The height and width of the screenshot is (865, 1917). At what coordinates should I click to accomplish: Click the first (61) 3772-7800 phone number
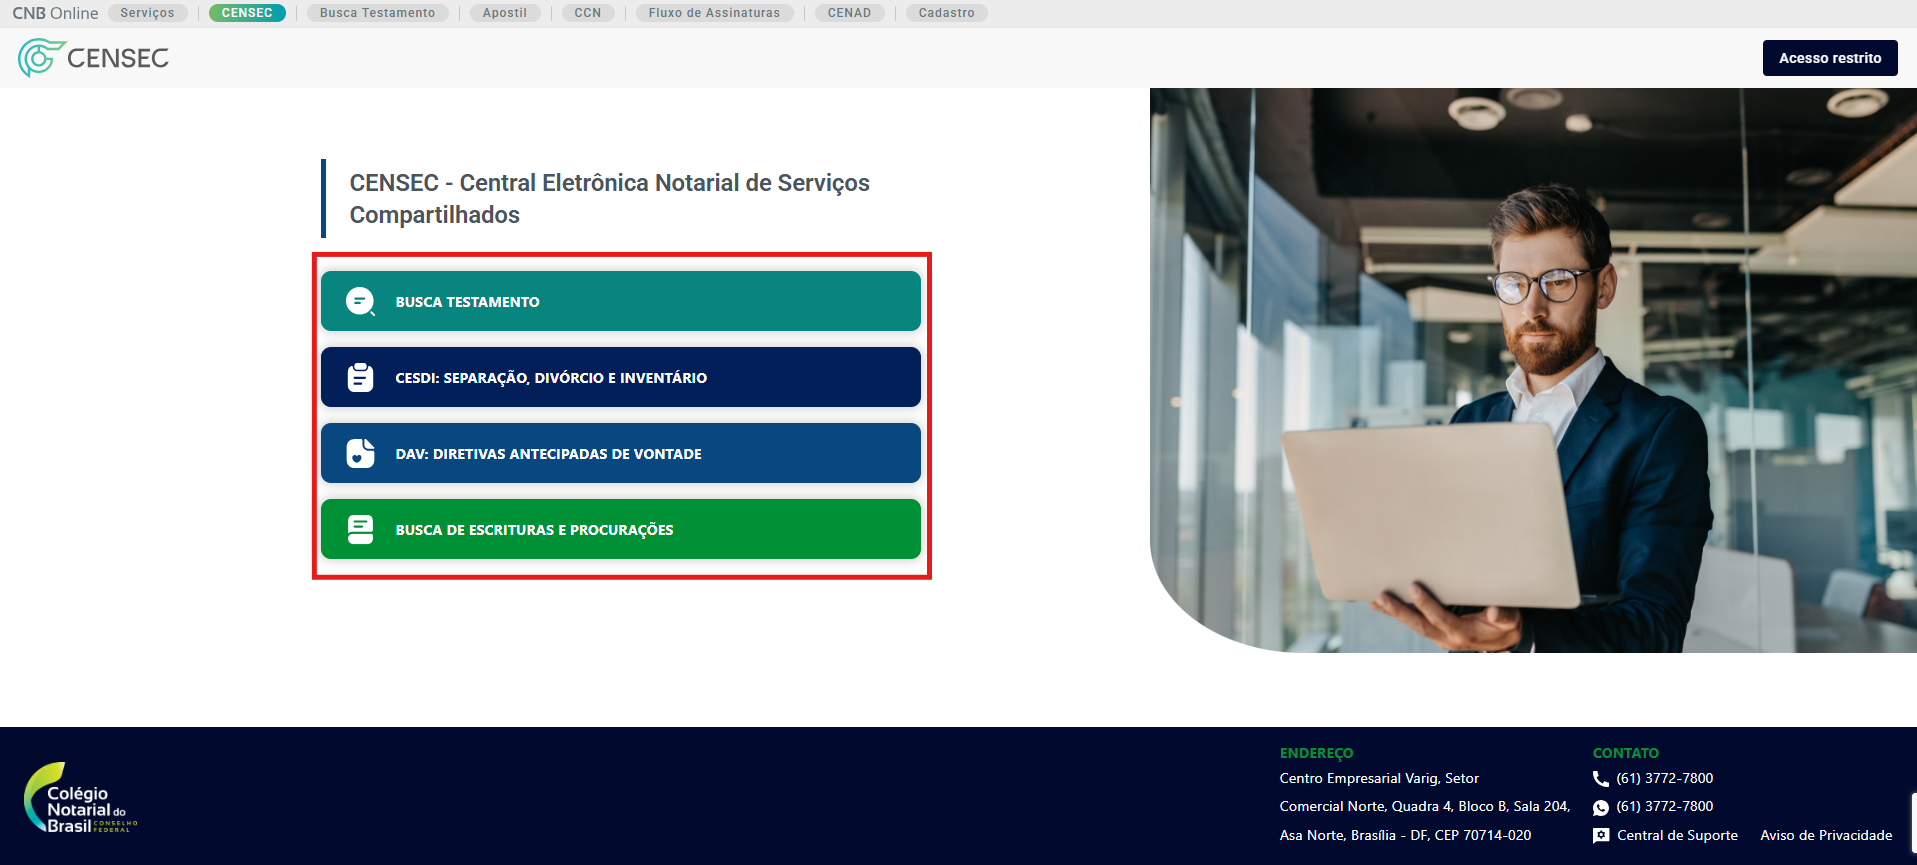tap(1665, 778)
